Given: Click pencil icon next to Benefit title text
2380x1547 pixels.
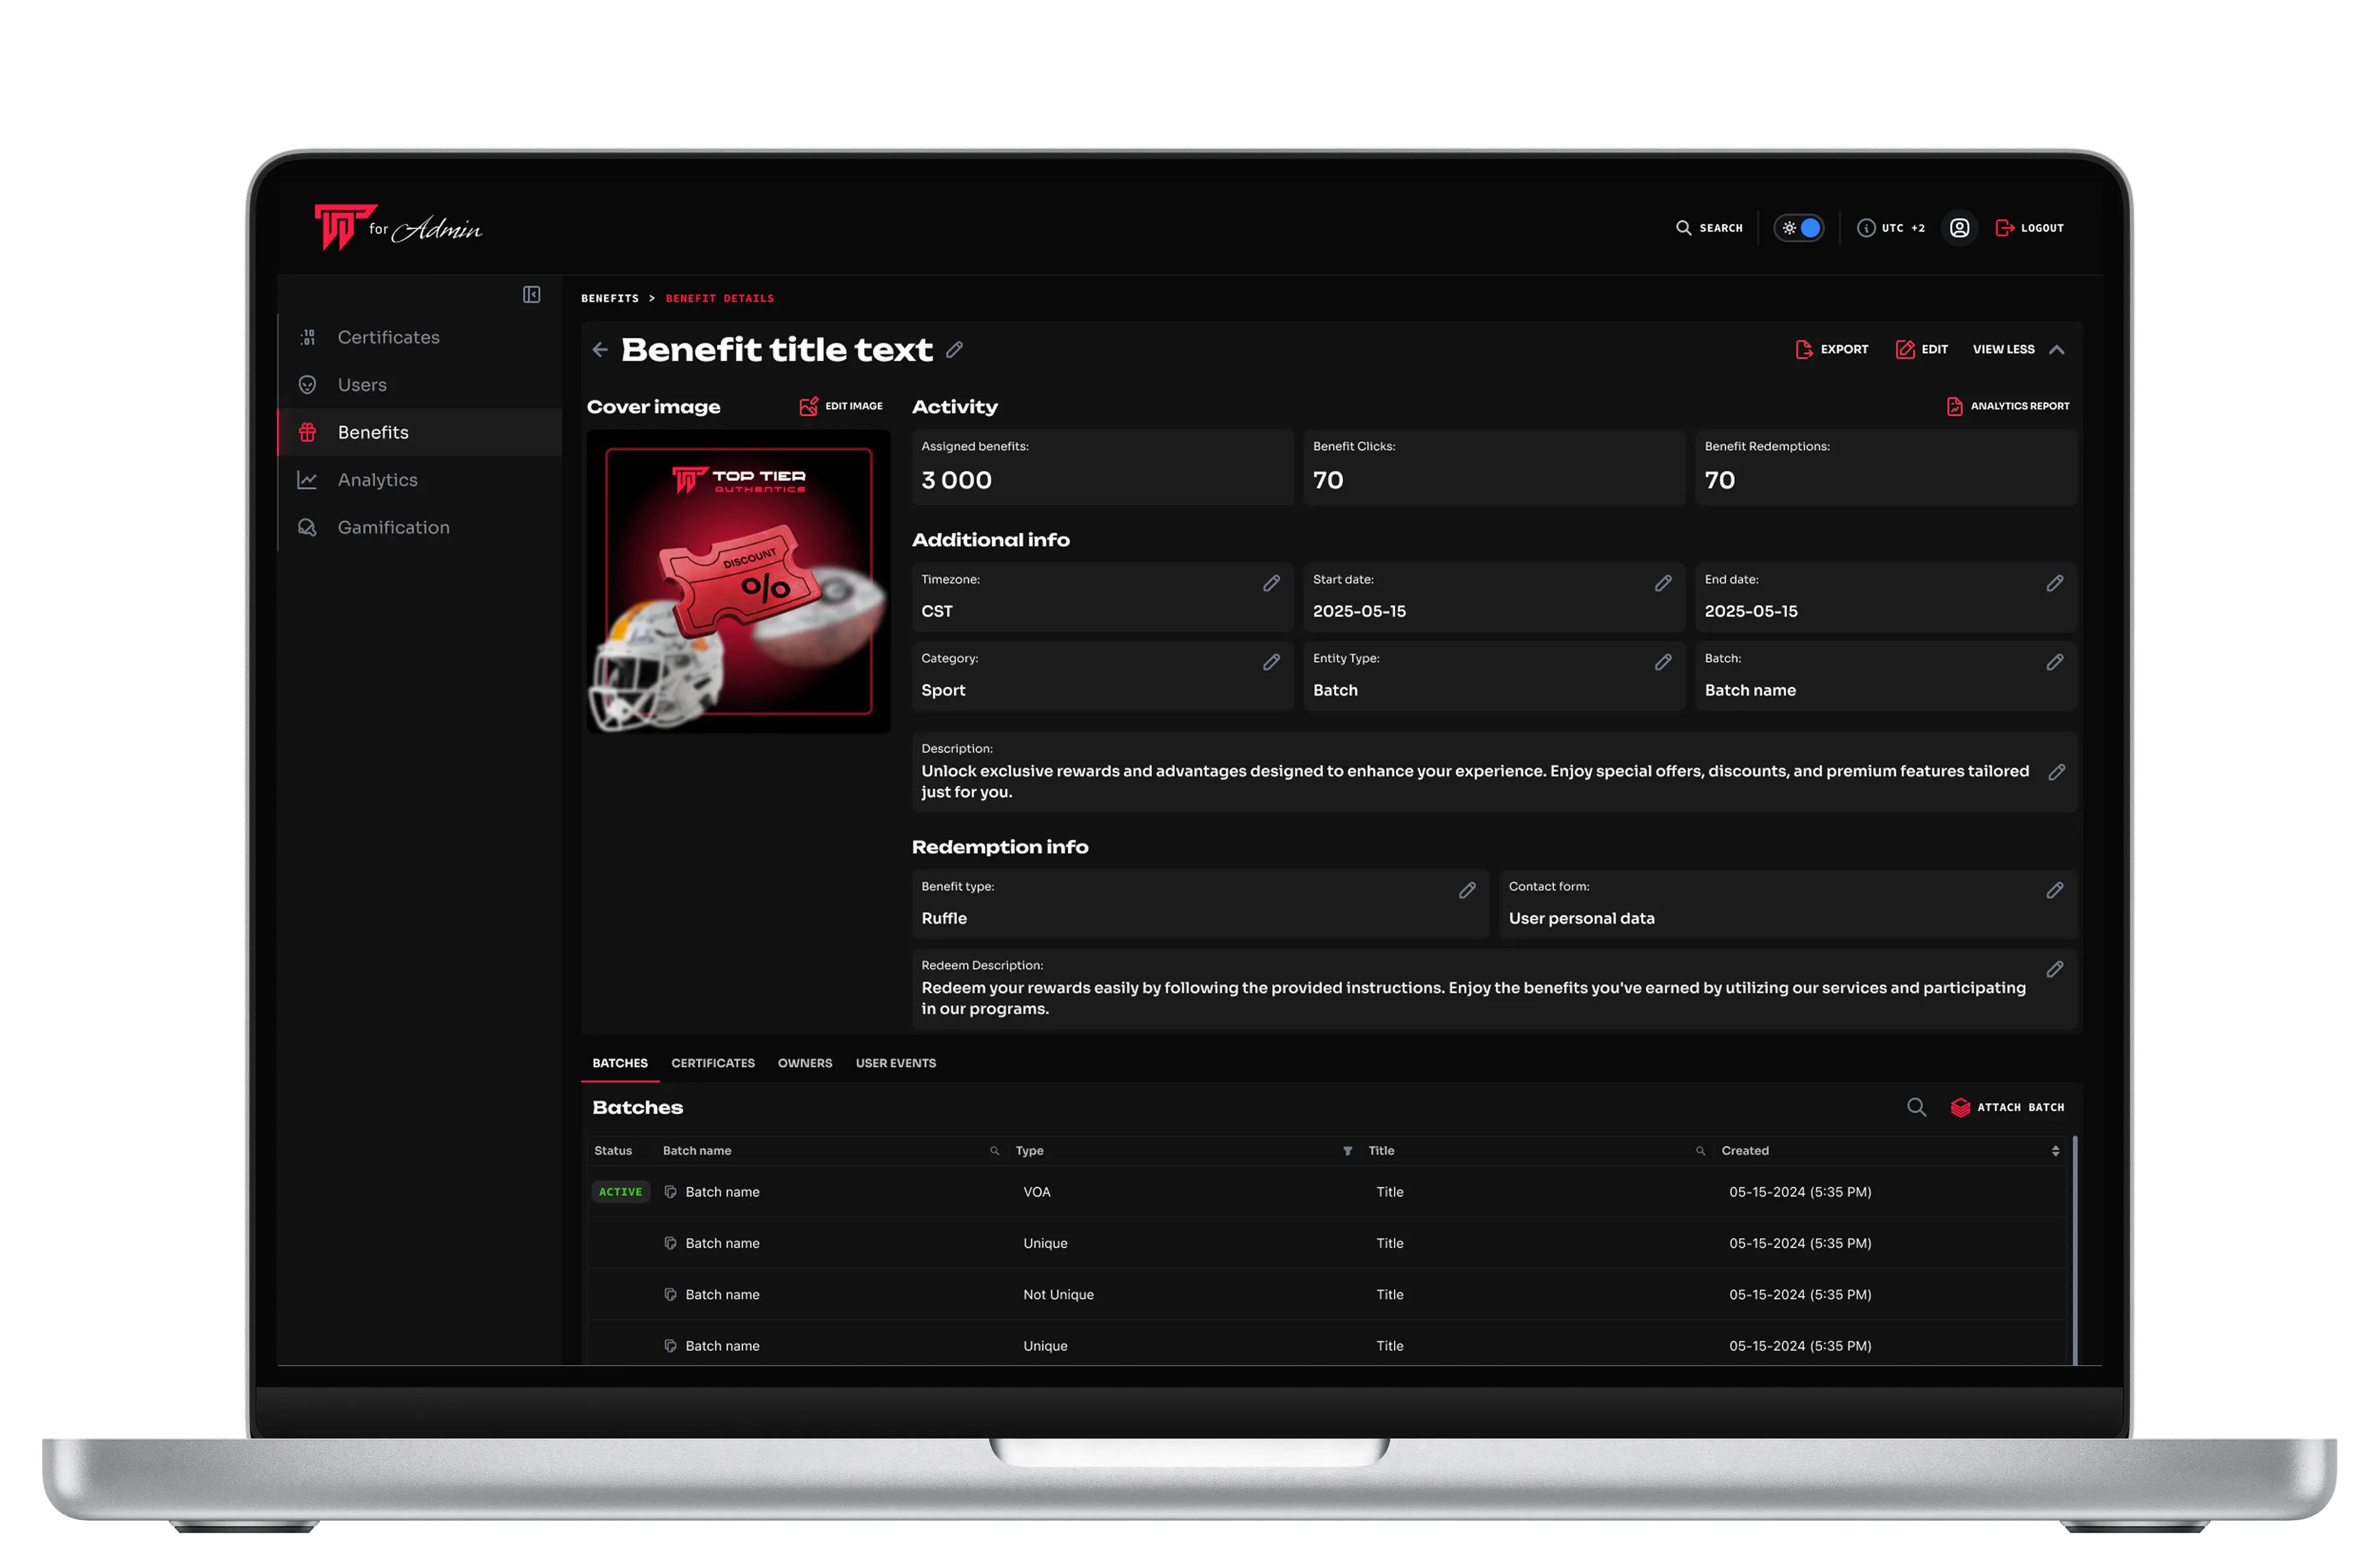Looking at the screenshot, I should click(x=955, y=349).
